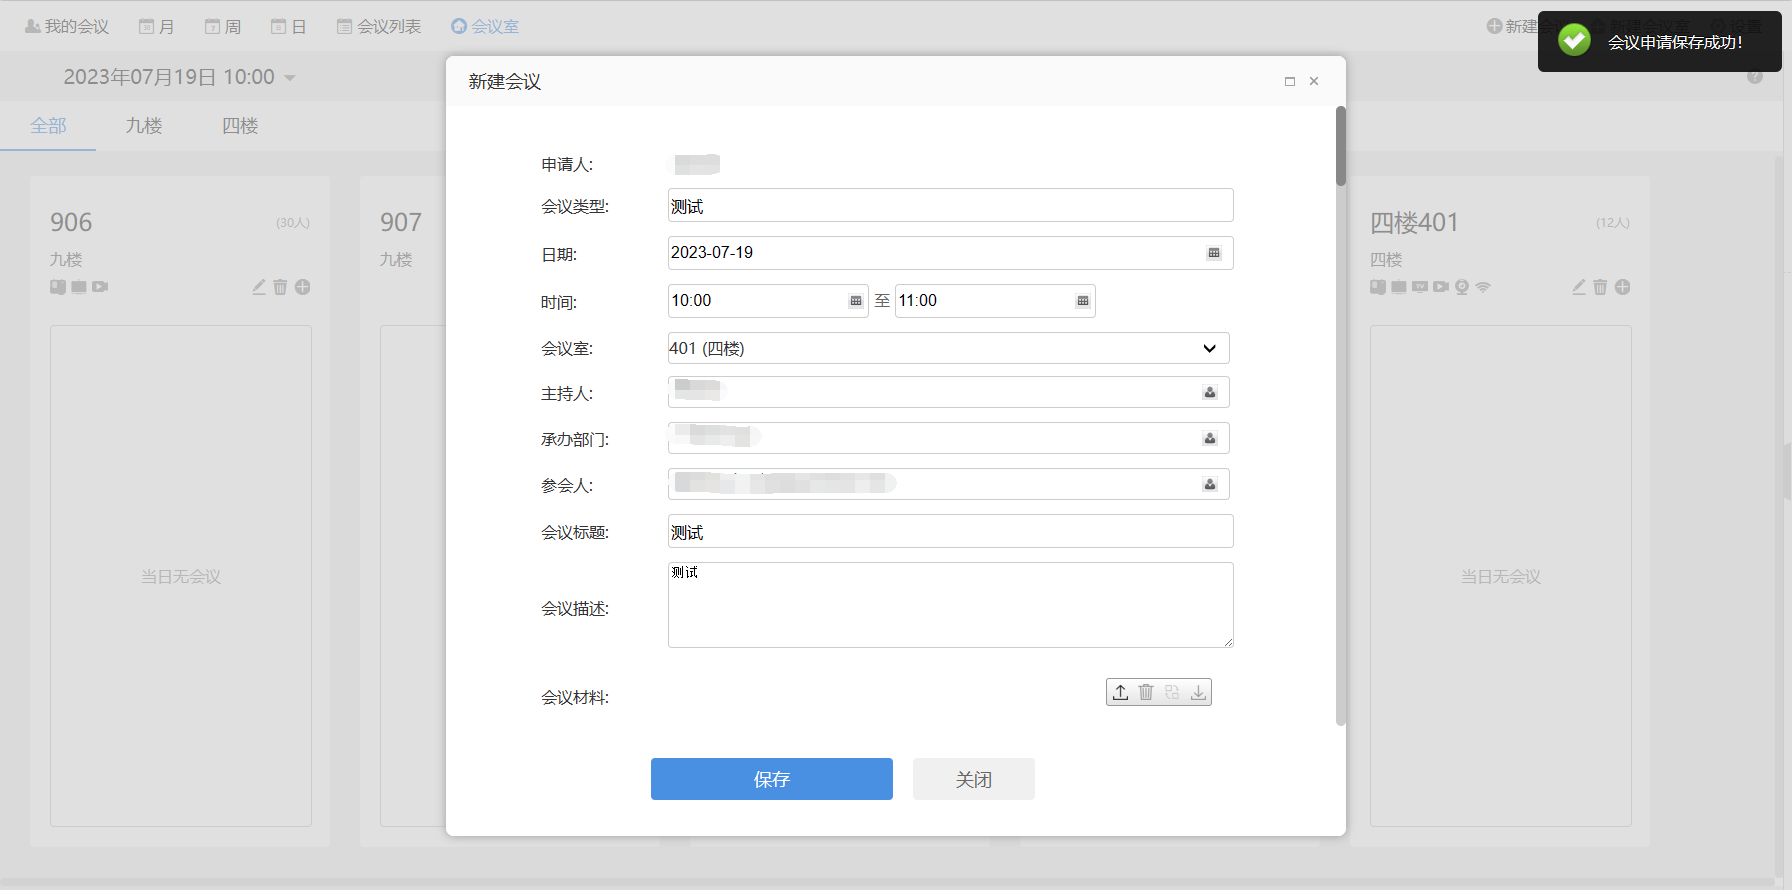Open the end time picker showing 11:00
Image resolution: width=1792 pixels, height=890 pixels.
tap(1083, 301)
